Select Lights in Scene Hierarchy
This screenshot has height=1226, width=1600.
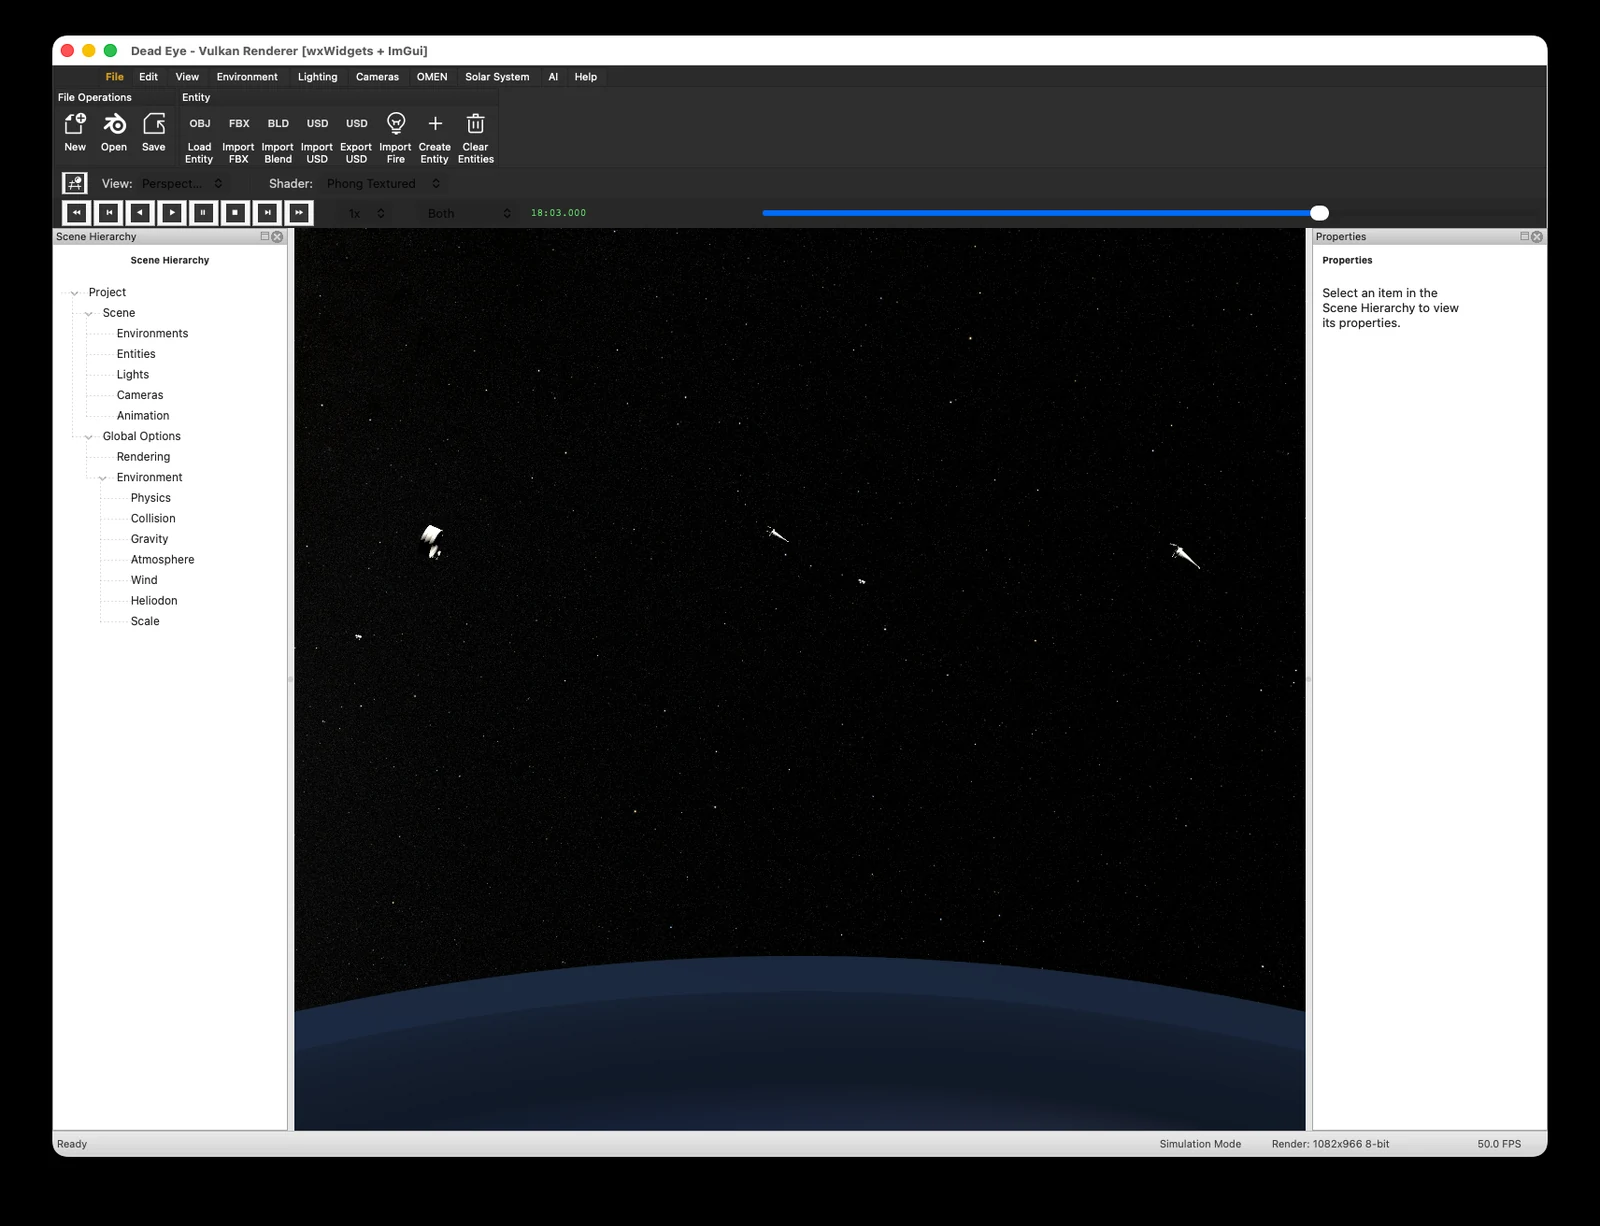click(133, 375)
